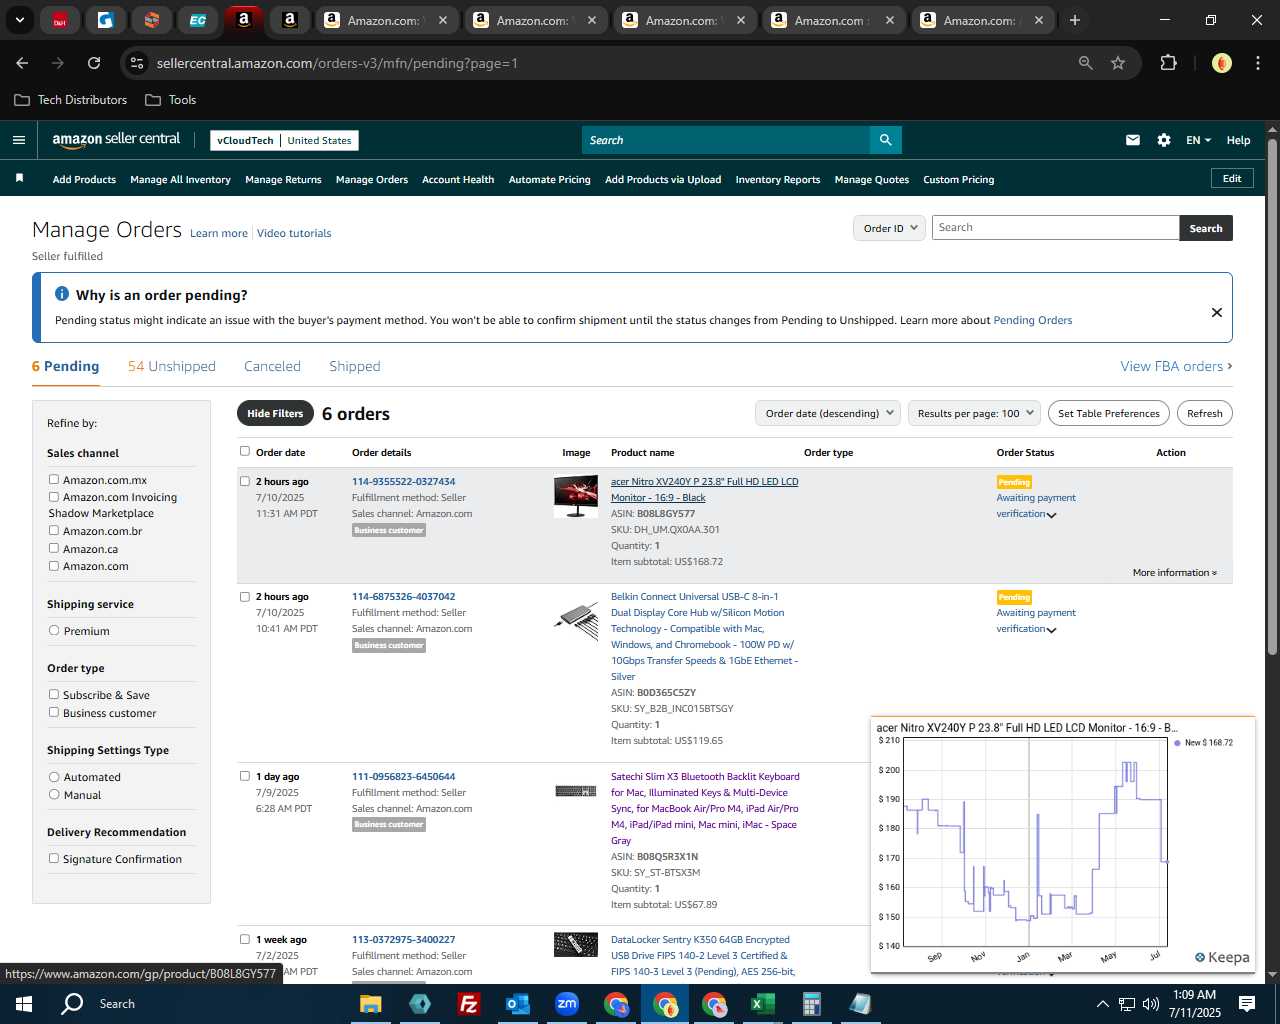Image resolution: width=1280 pixels, height=1024 pixels.
Task: Close the pending order info banner
Action: 1217,312
